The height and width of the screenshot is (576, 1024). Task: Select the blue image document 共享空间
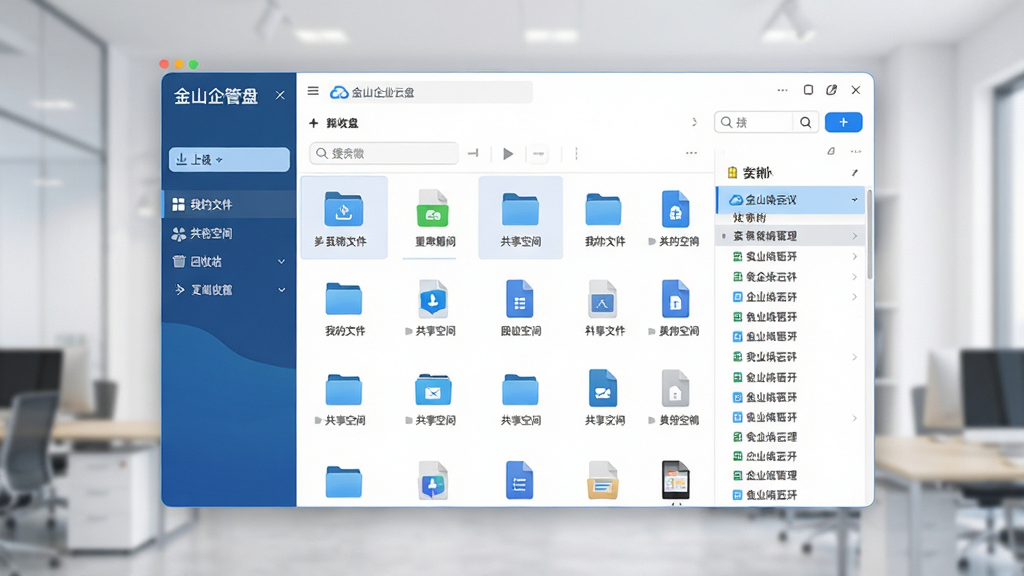[603, 397]
